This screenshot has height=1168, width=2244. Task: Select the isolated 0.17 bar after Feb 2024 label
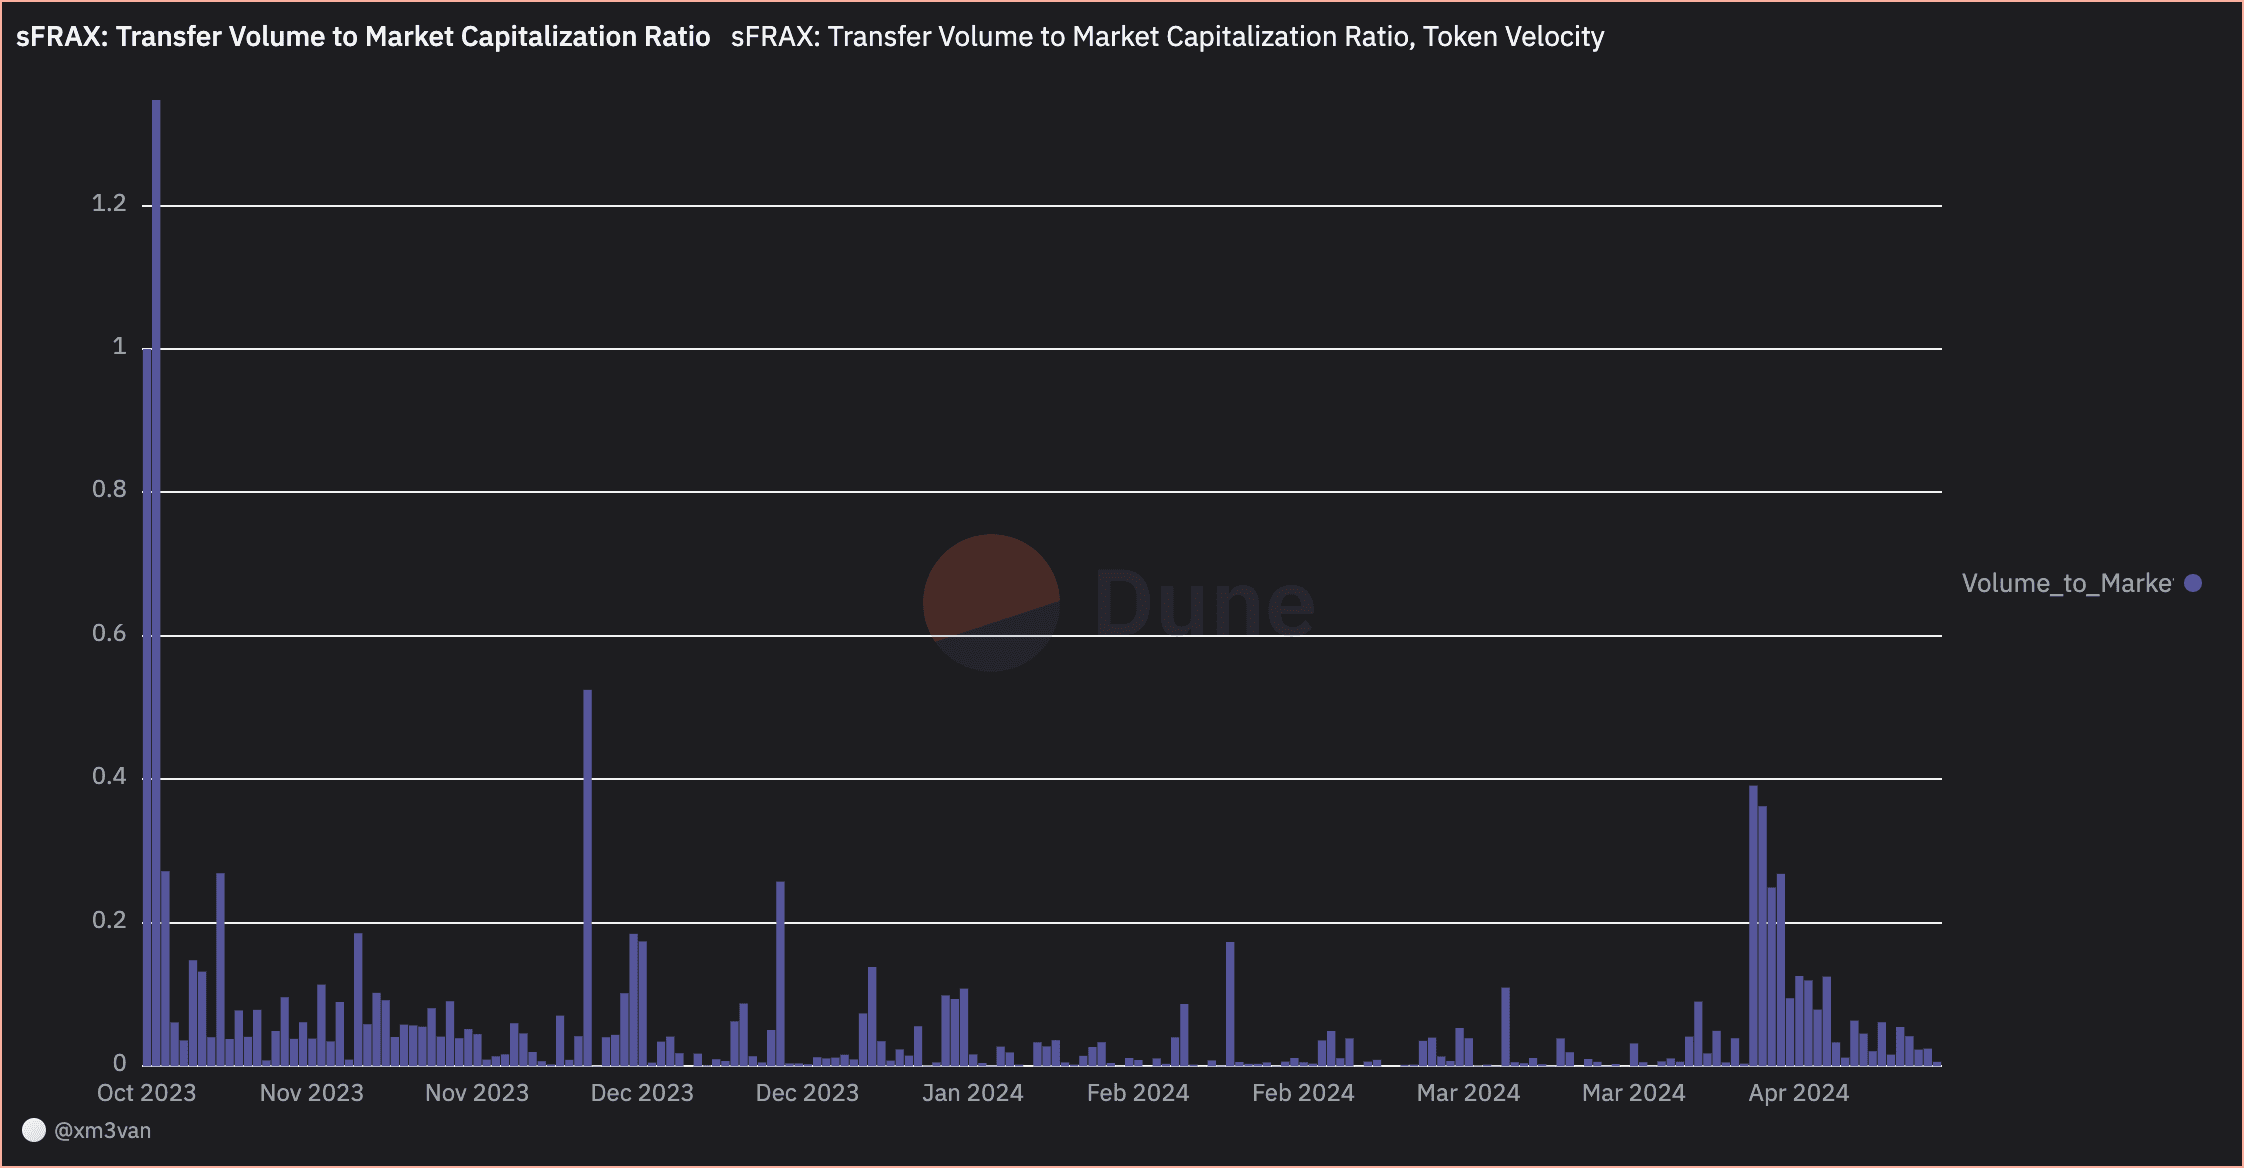1230,1002
